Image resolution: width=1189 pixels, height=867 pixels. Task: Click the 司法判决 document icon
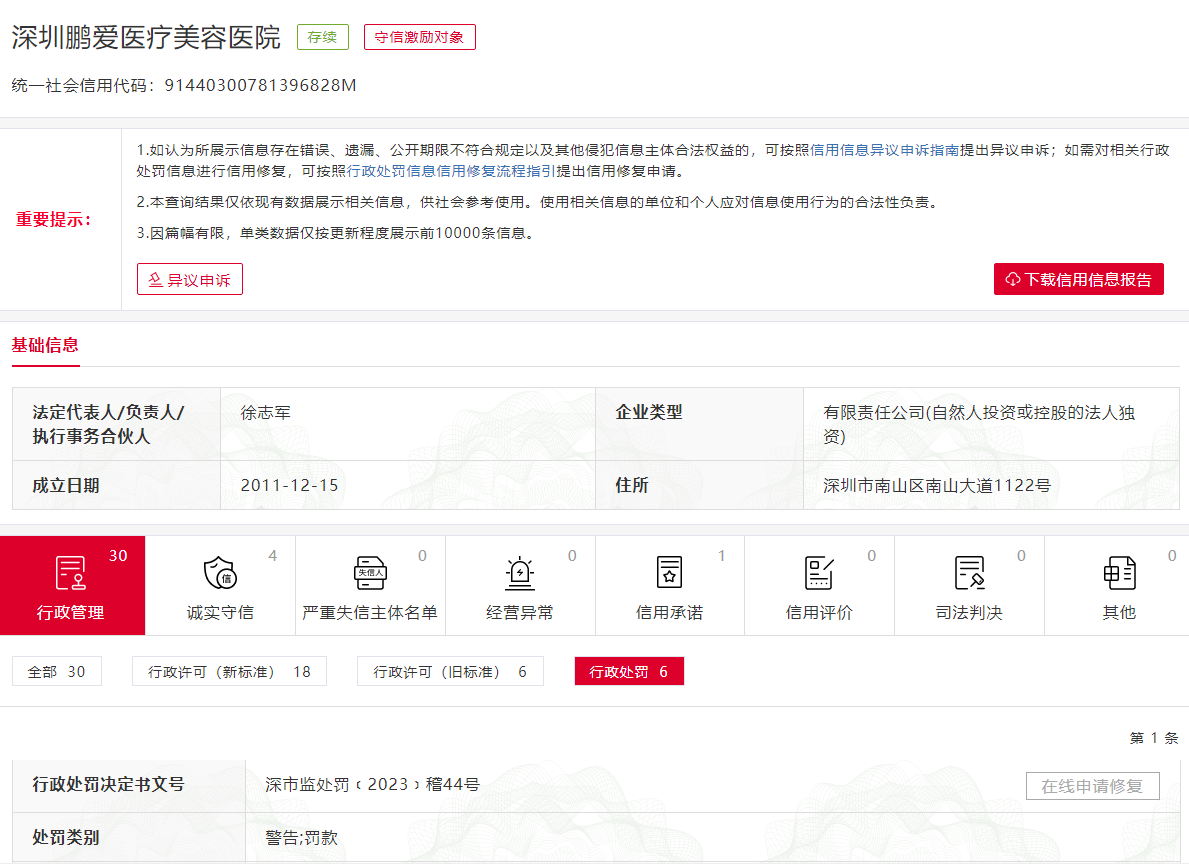tap(969, 573)
